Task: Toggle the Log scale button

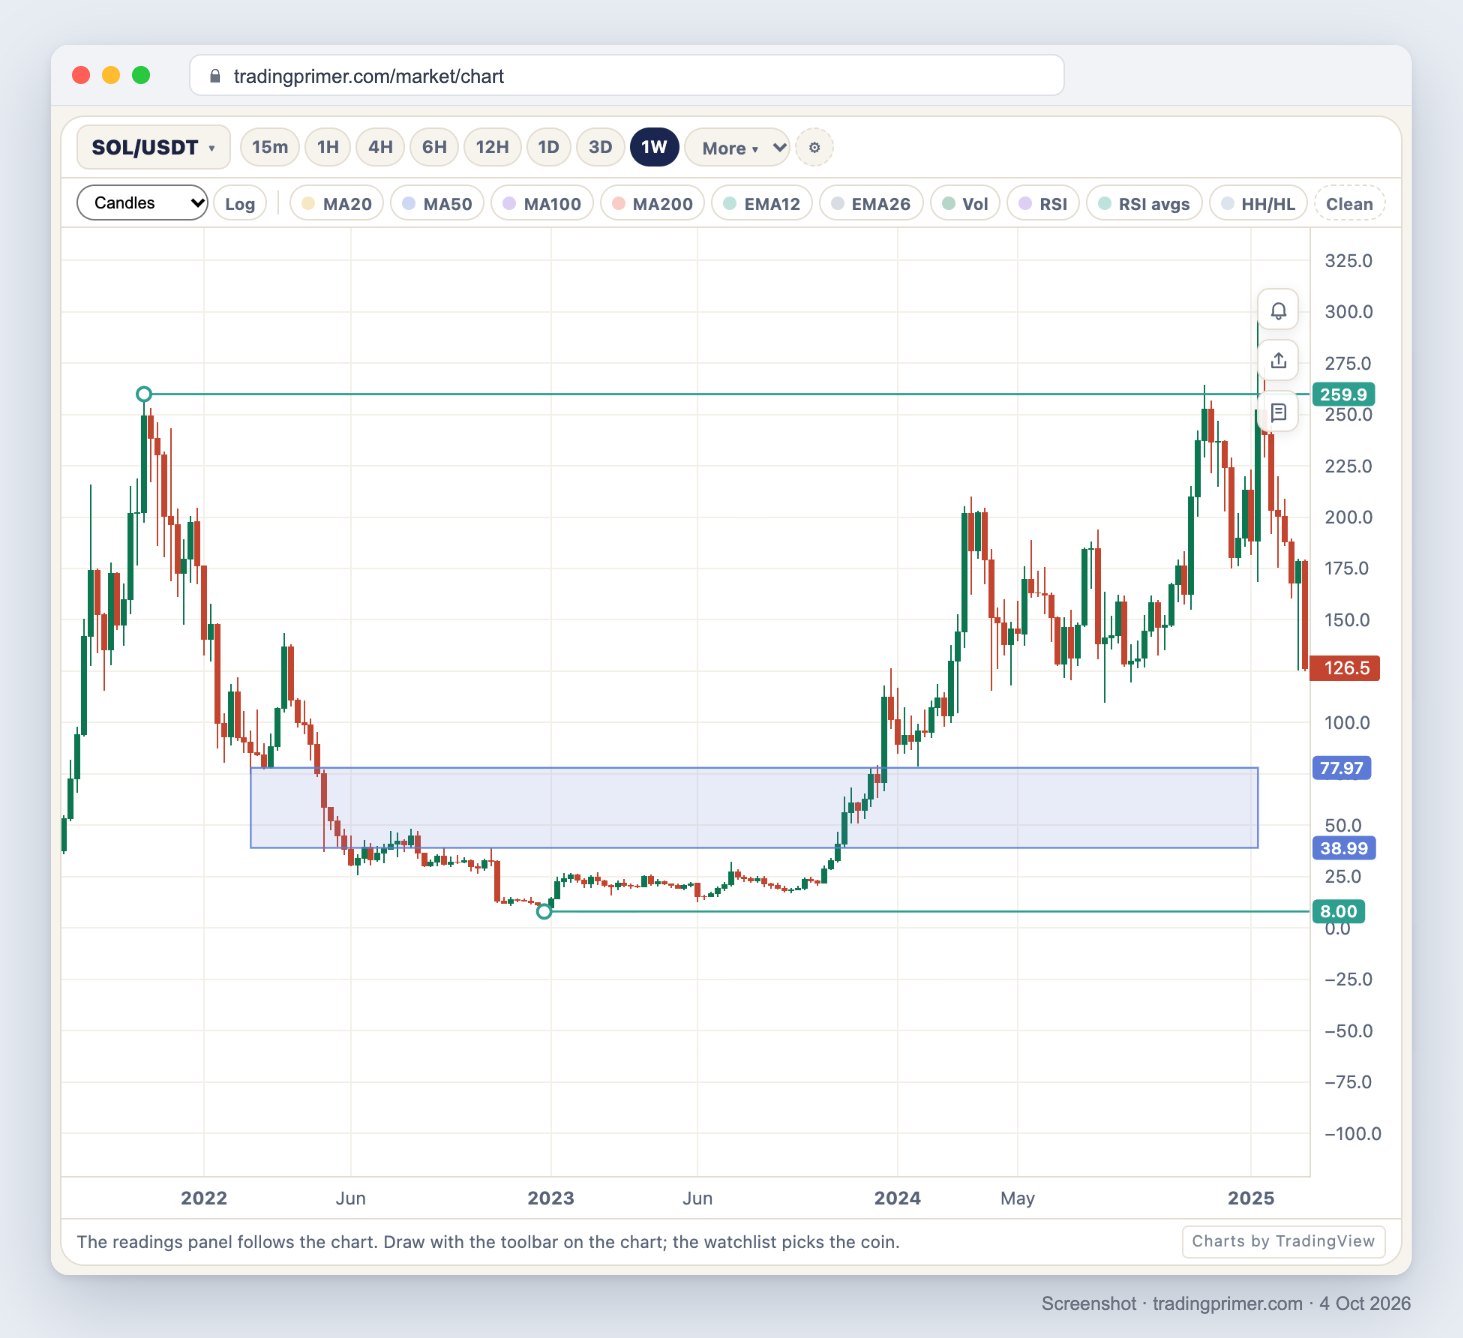Action: 240,204
